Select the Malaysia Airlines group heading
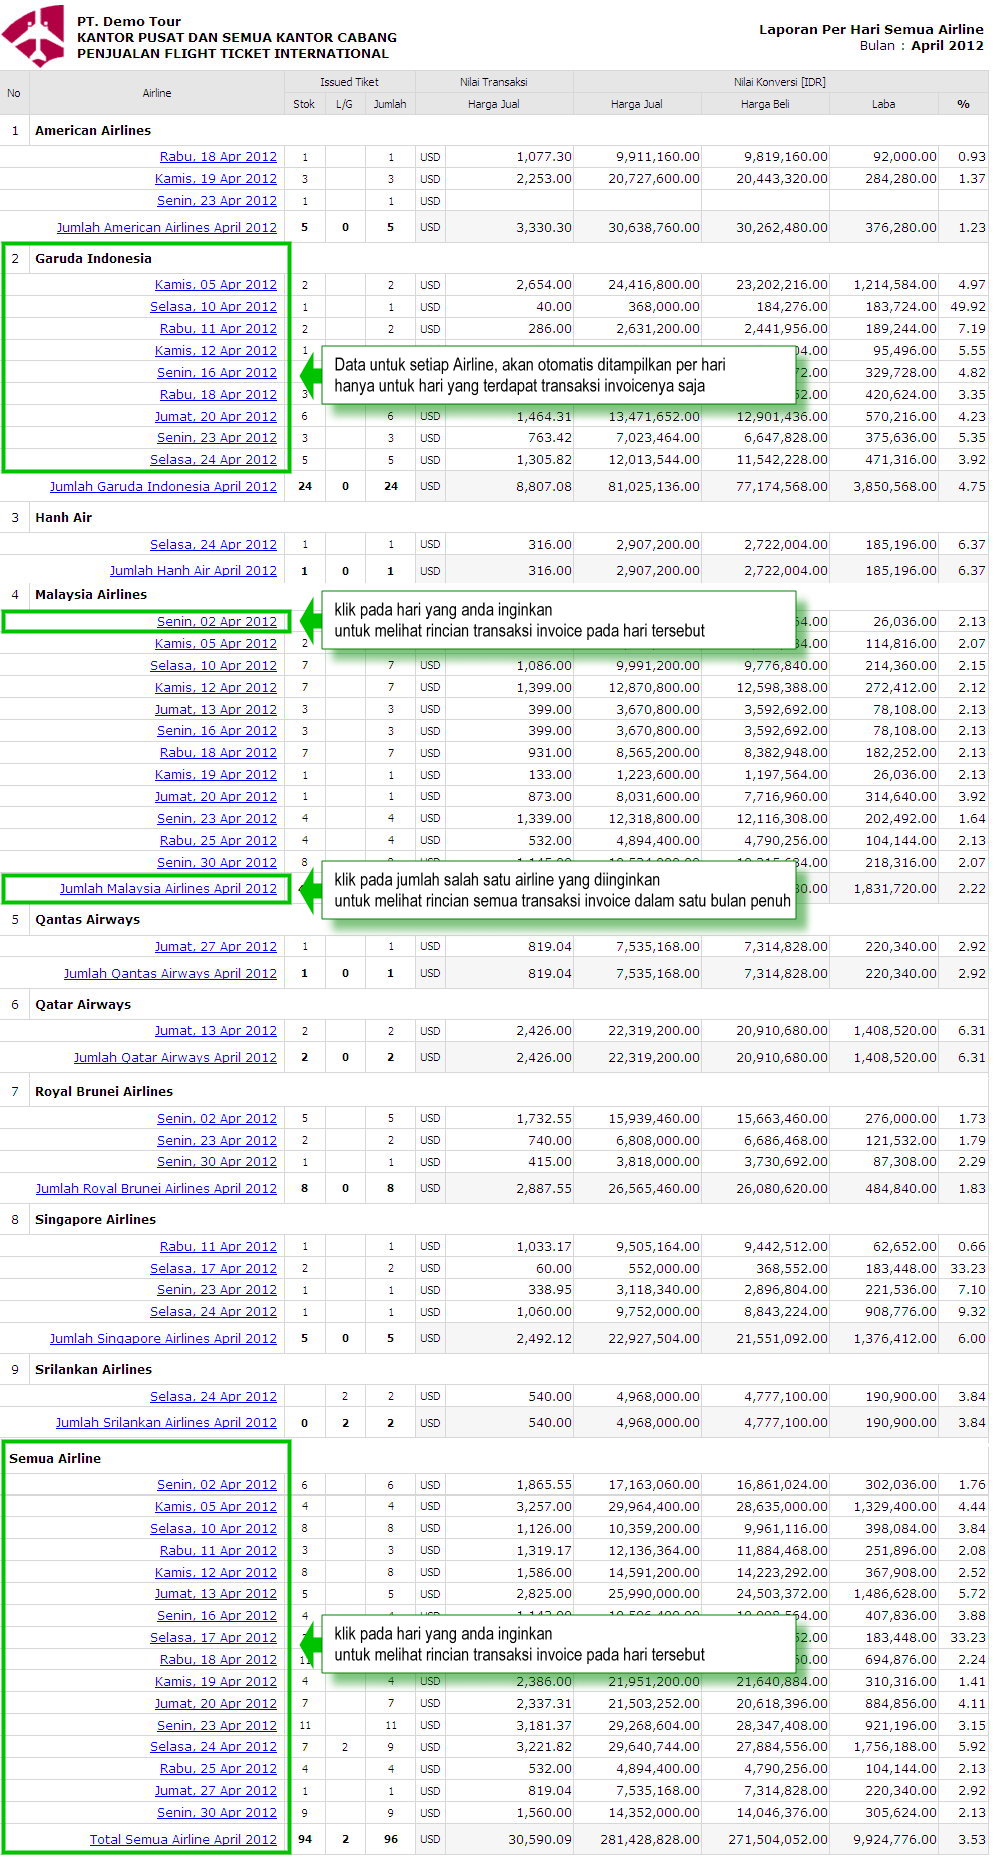 click(x=91, y=595)
